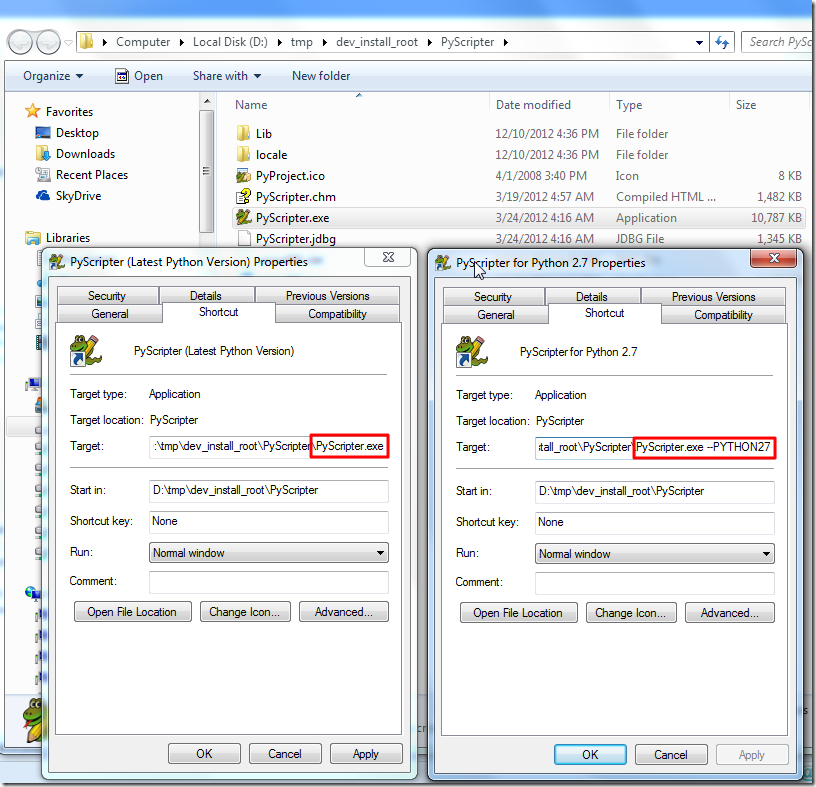Click OK in Latest Python Version dialog
This screenshot has width=816, height=787.
point(205,754)
